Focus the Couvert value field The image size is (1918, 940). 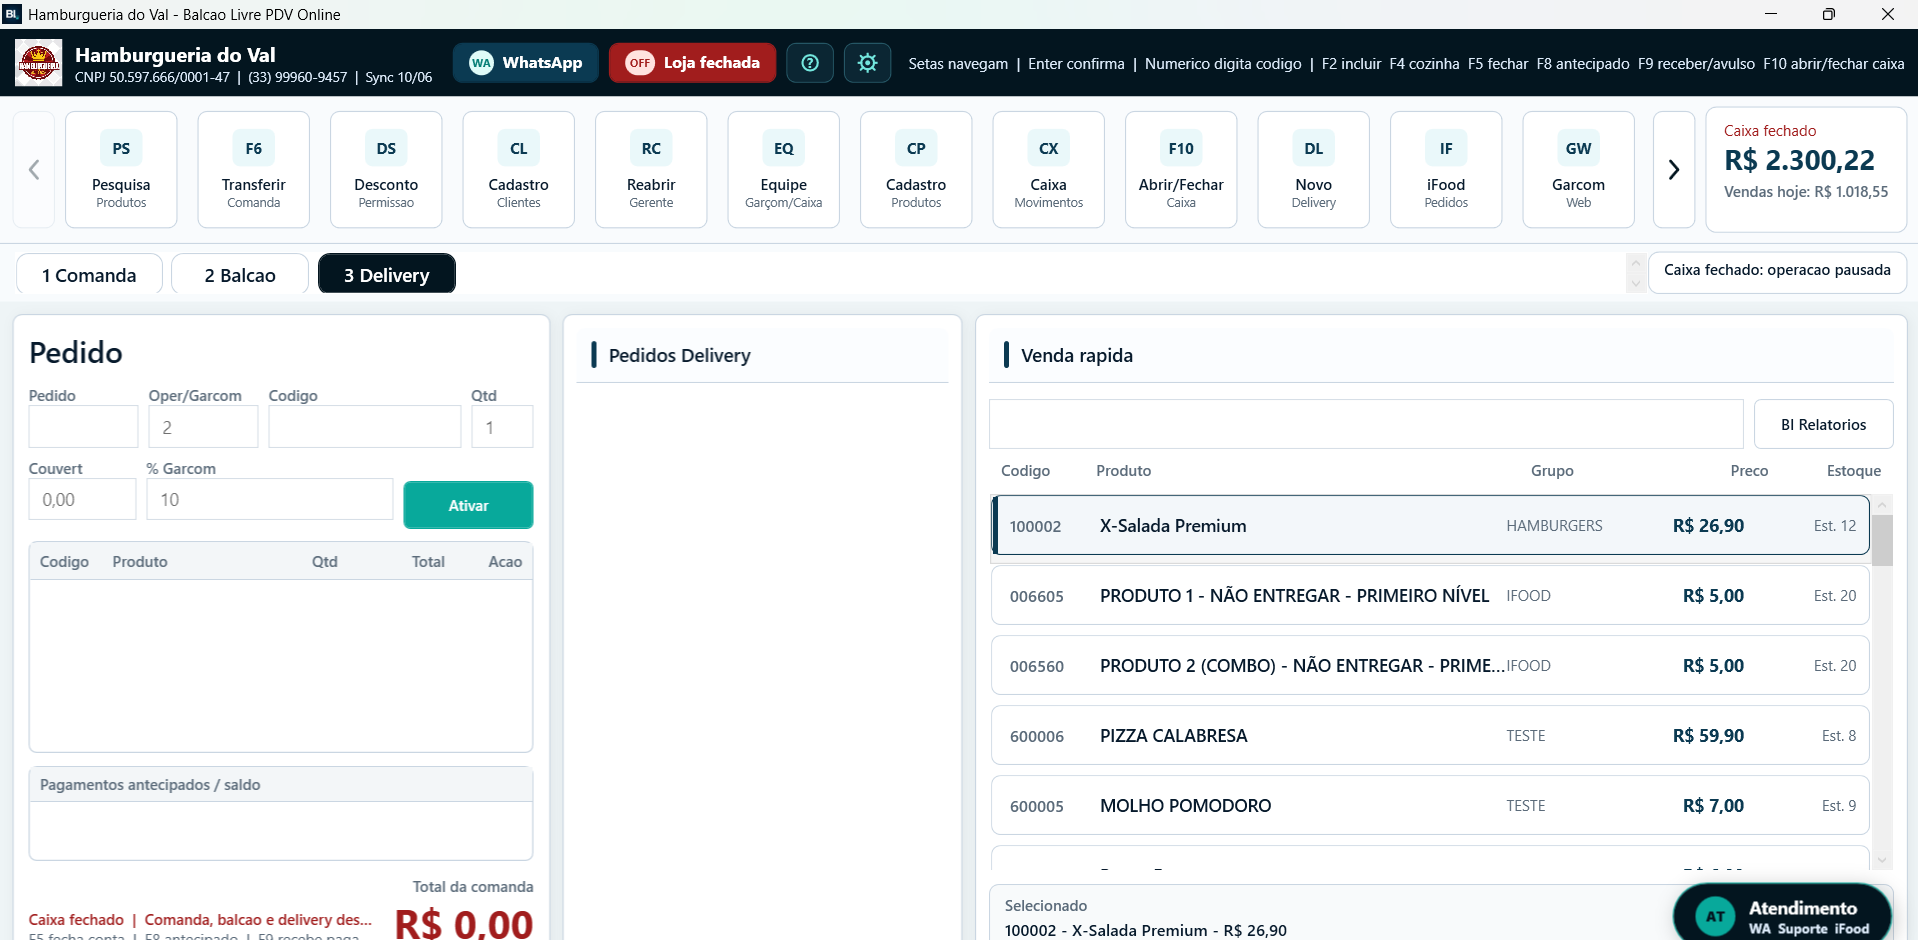82,499
